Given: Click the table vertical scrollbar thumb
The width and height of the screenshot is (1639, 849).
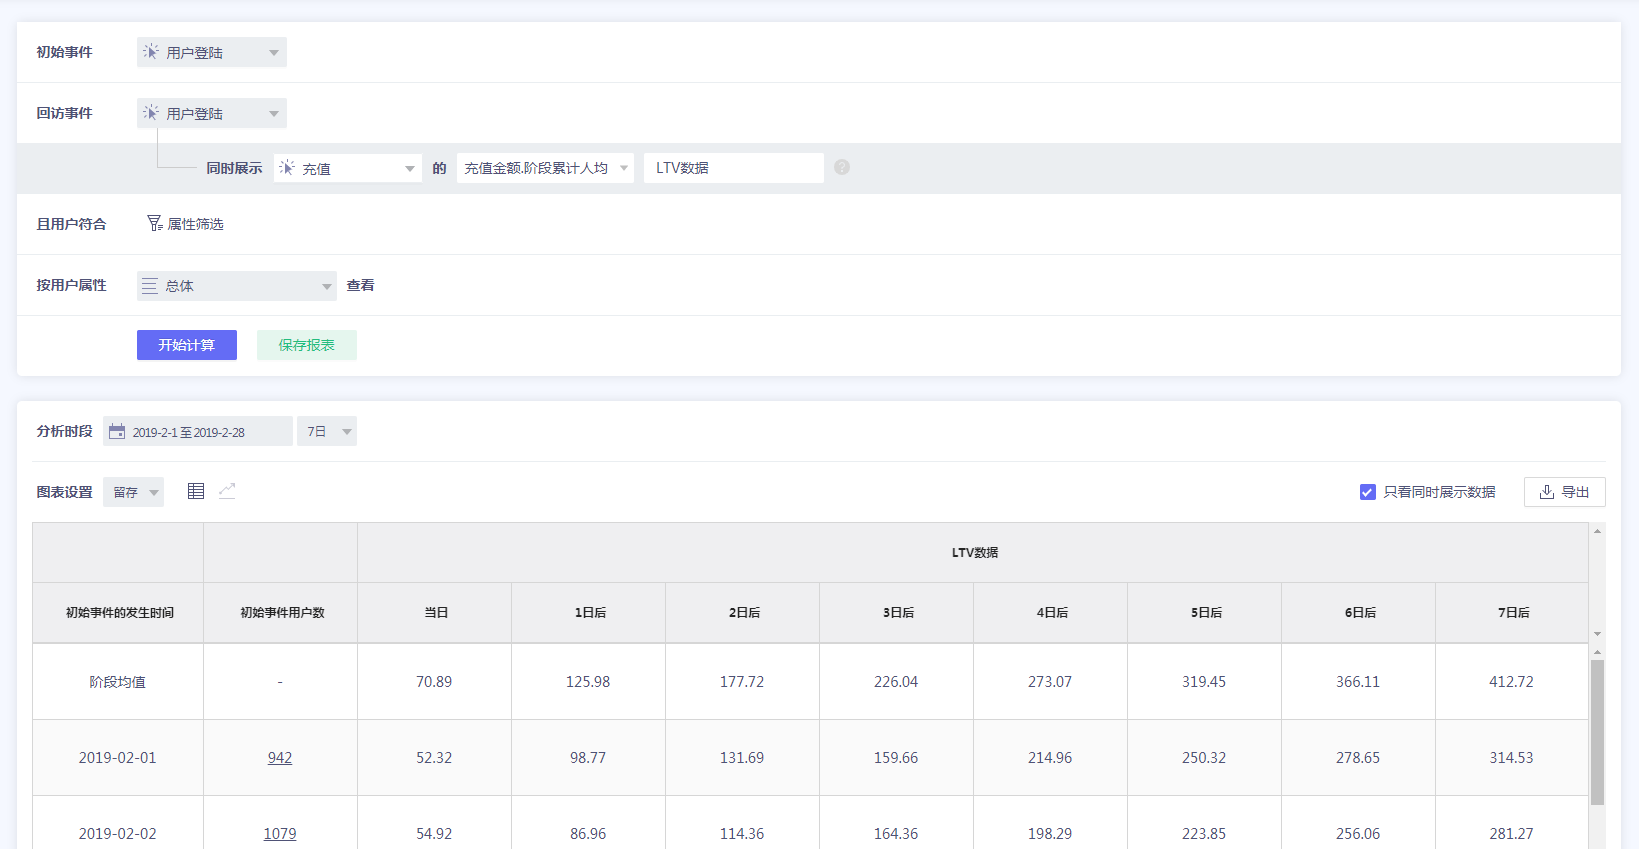Looking at the screenshot, I should click(x=1597, y=731).
